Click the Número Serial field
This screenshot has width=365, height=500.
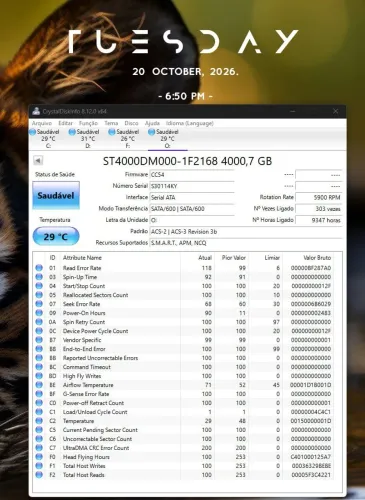(x=192, y=186)
